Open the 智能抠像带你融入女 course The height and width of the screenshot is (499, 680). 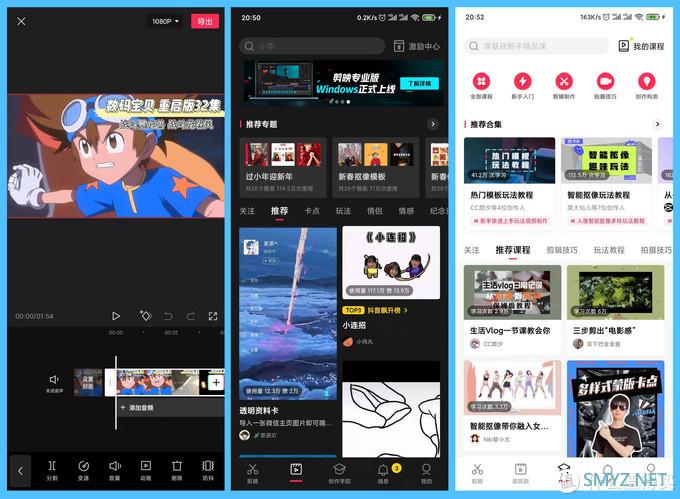coord(512,403)
